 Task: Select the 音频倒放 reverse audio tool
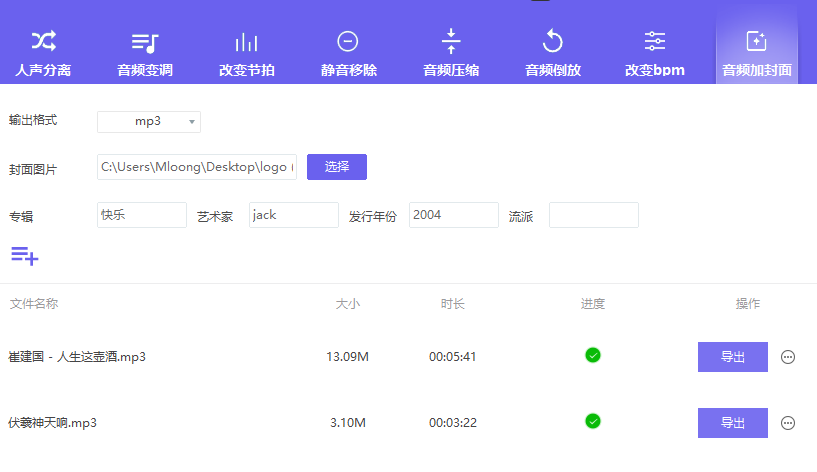point(553,53)
